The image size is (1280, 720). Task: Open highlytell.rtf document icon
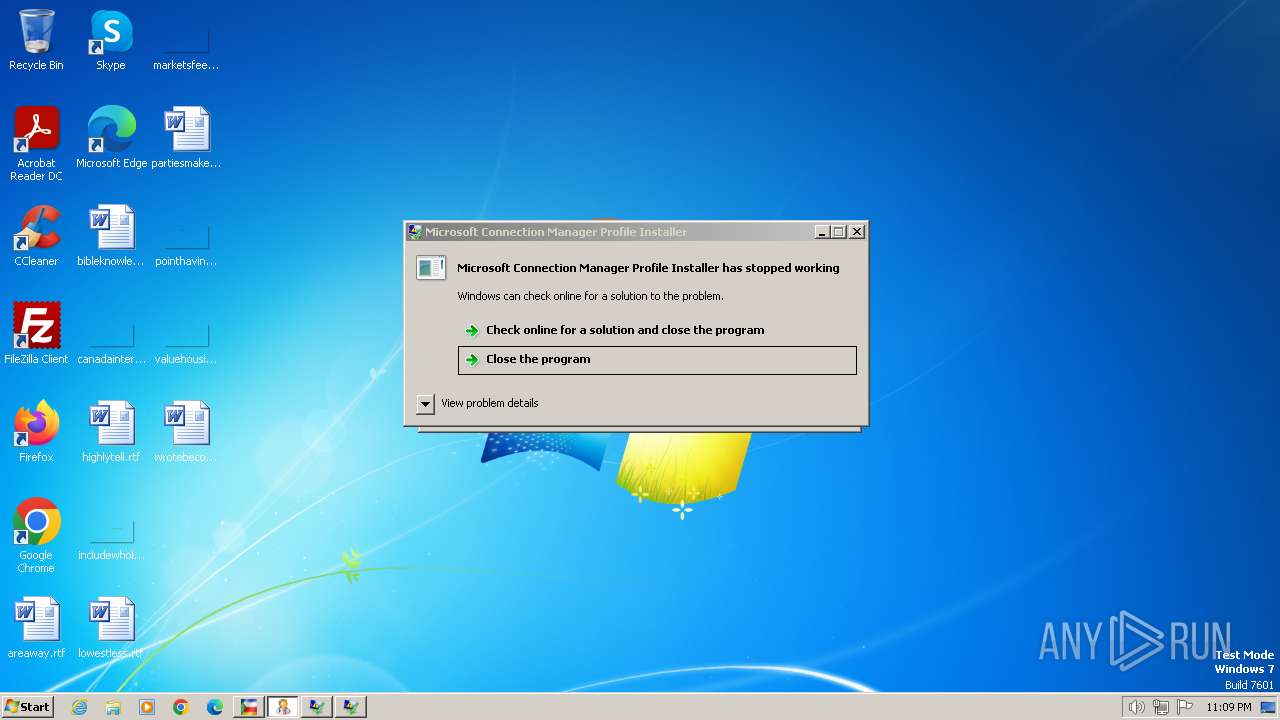[x=111, y=431]
